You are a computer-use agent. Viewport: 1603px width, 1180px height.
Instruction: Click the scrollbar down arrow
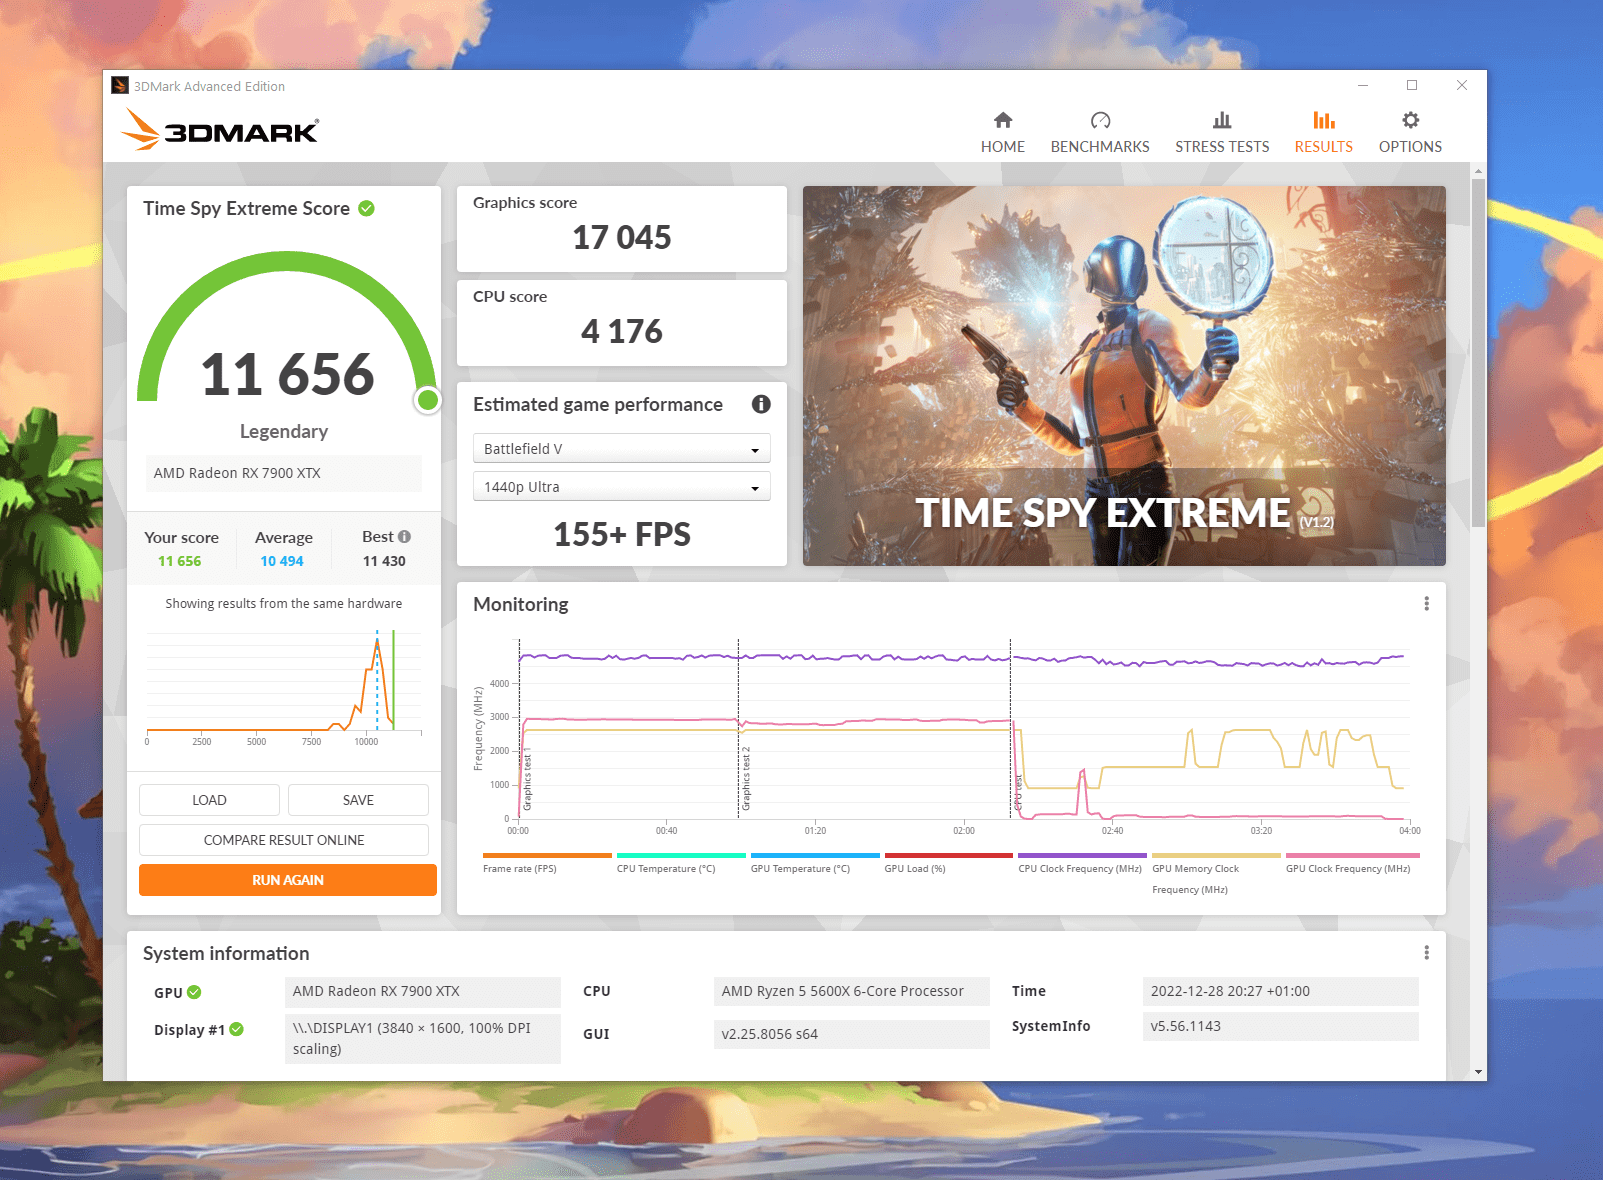[x=1478, y=1072]
